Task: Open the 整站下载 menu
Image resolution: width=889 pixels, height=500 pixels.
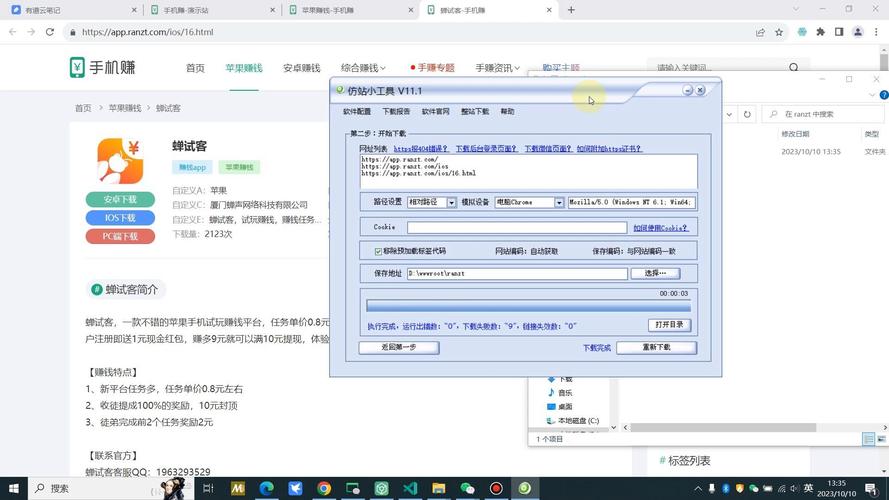Action: coord(475,112)
